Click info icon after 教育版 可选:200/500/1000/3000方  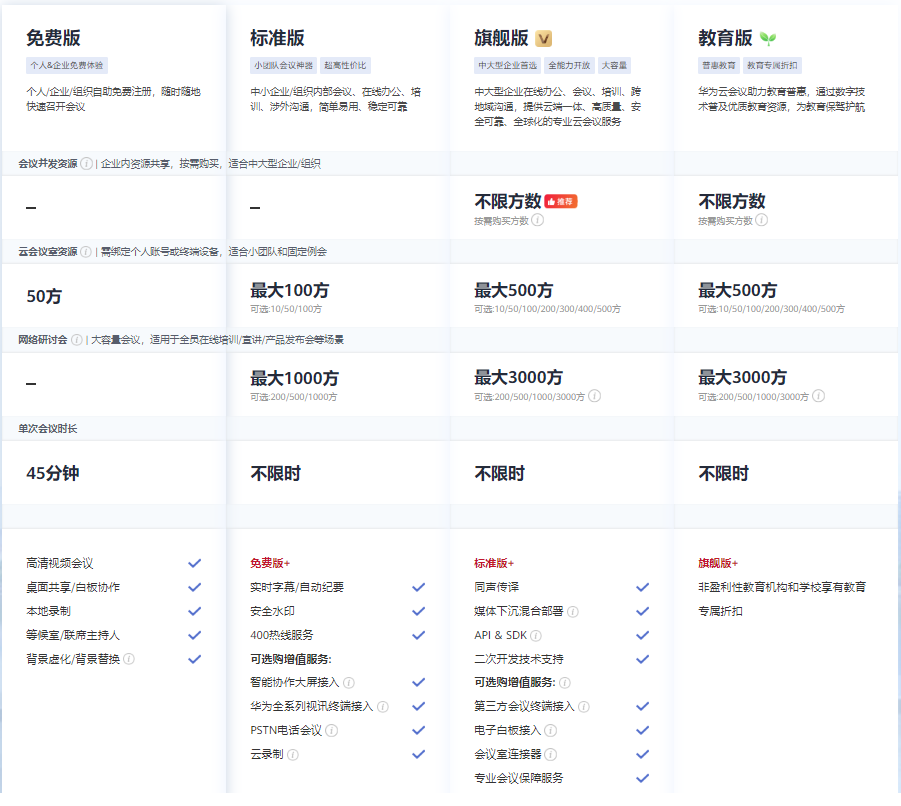(x=819, y=396)
